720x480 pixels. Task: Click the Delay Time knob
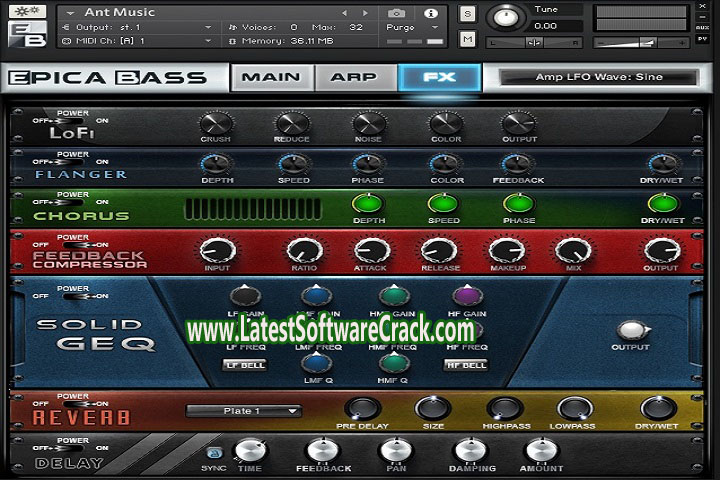pos(250,452)
